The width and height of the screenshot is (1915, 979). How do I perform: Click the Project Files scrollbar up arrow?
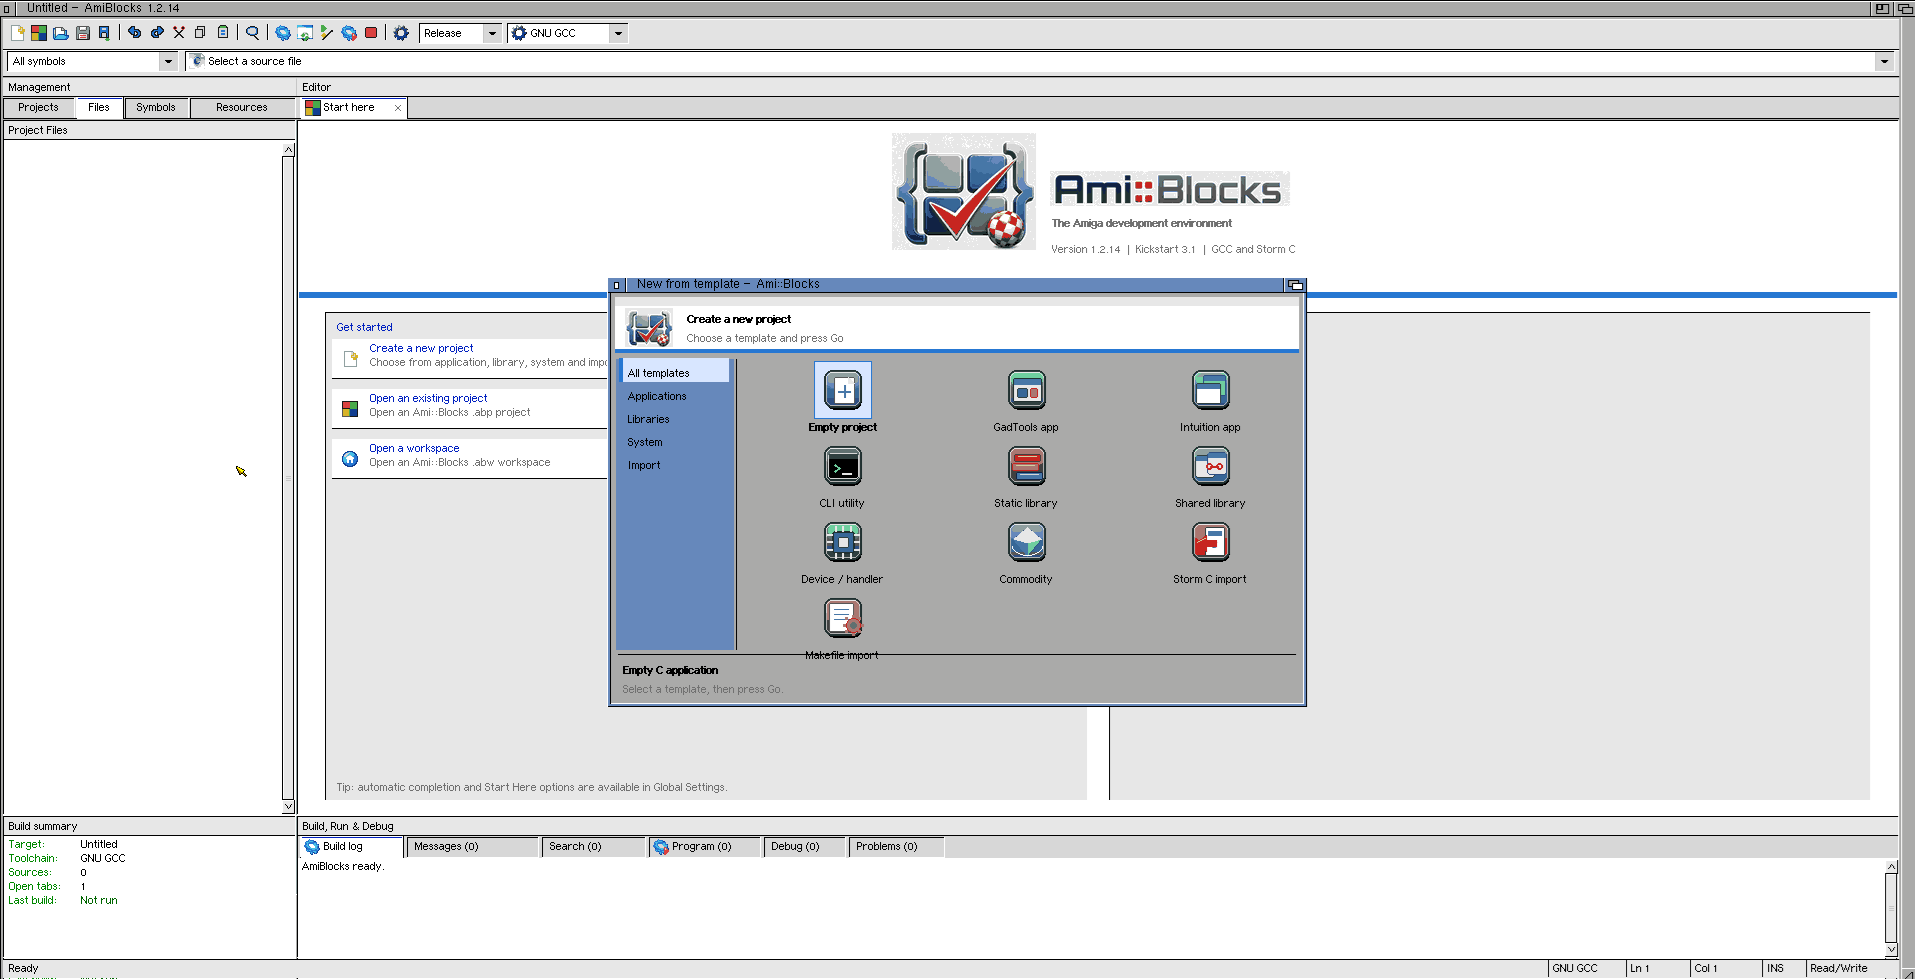point(288,149)
